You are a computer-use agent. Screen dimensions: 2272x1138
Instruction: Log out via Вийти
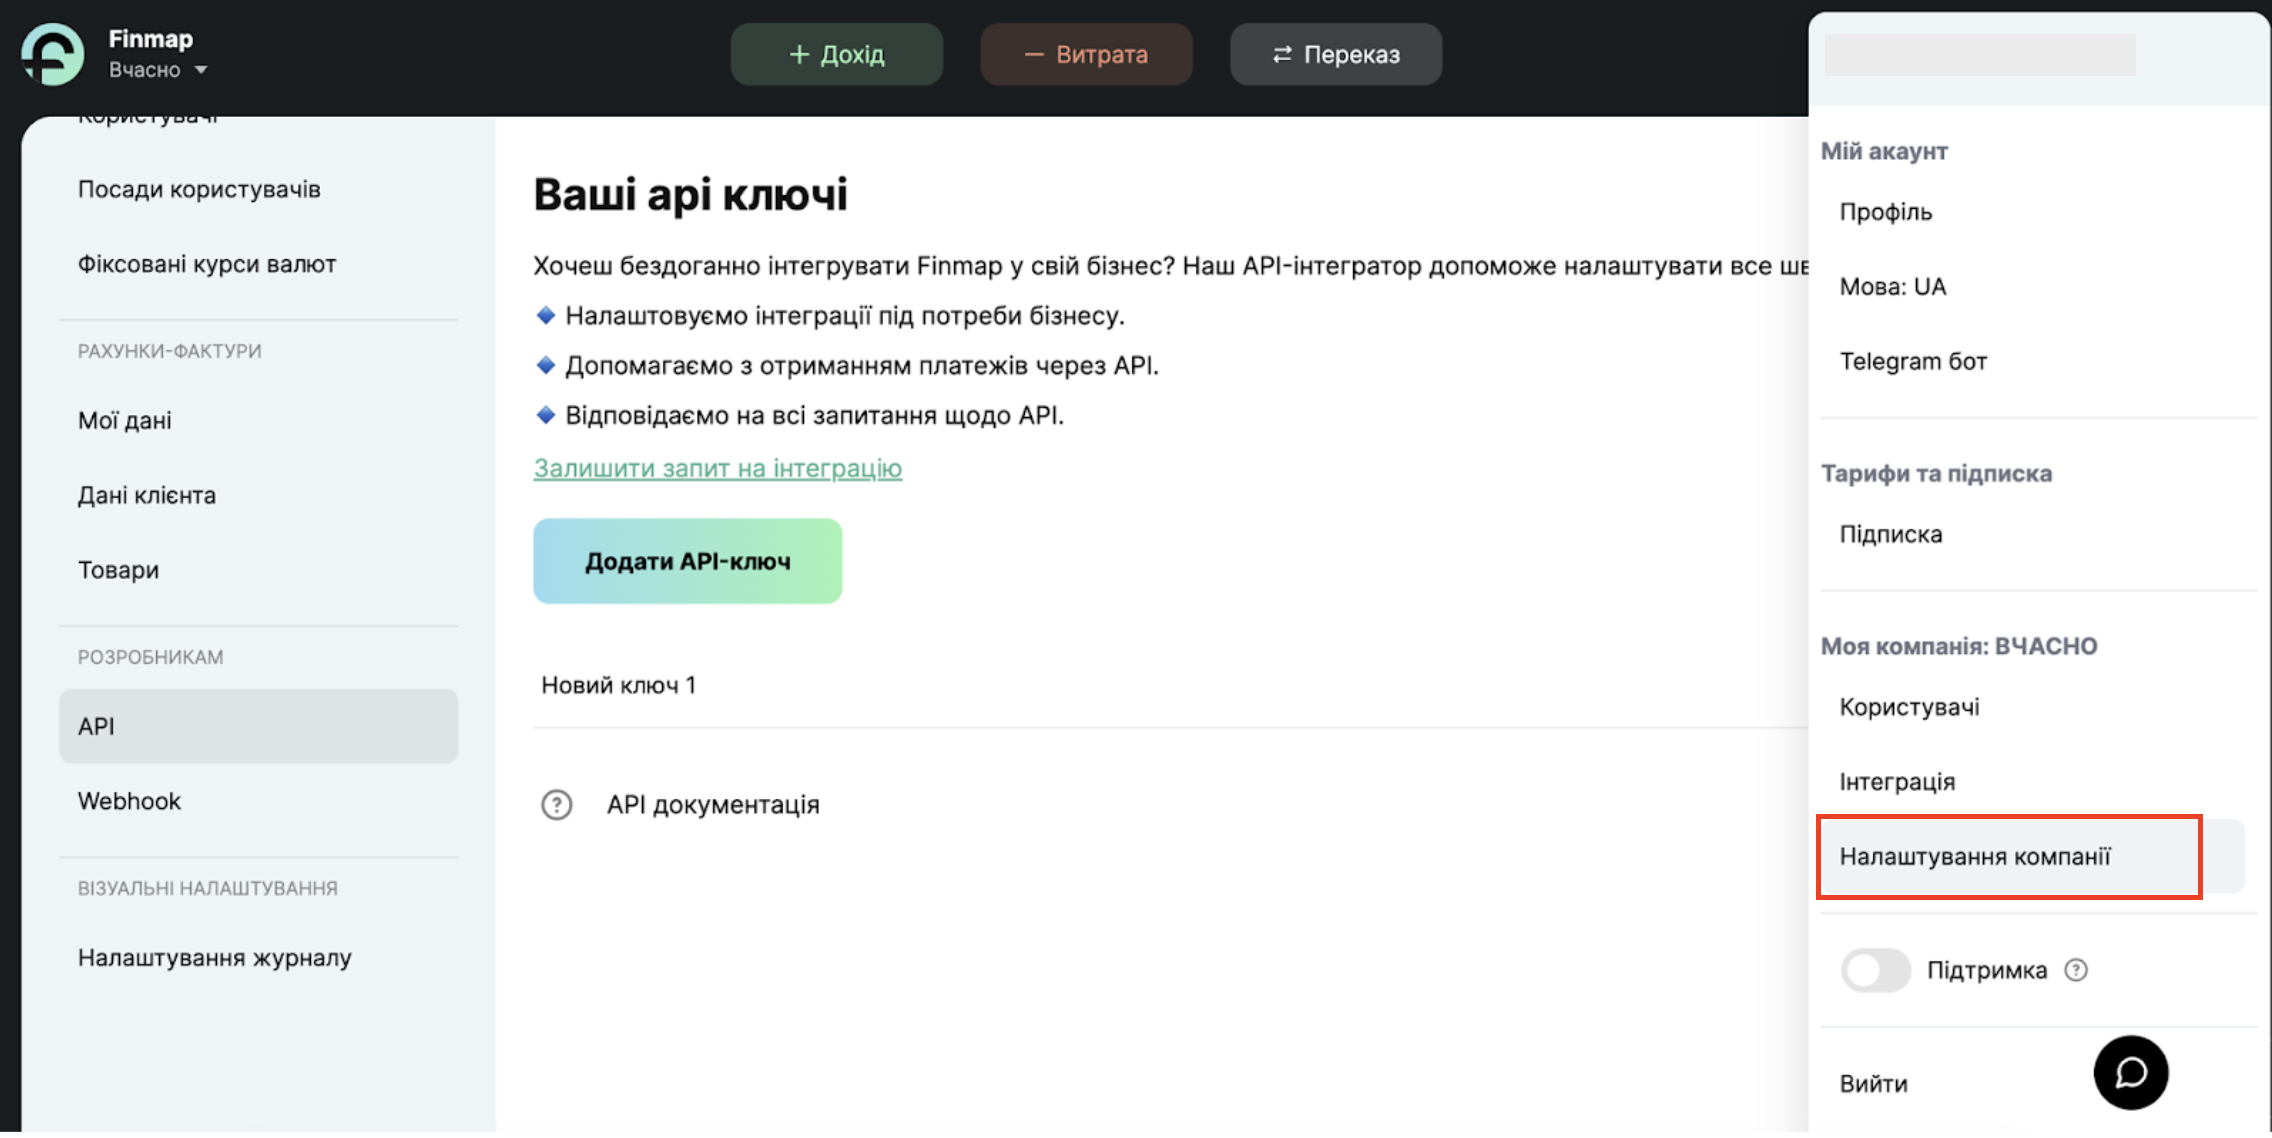pos(1873,1084)
